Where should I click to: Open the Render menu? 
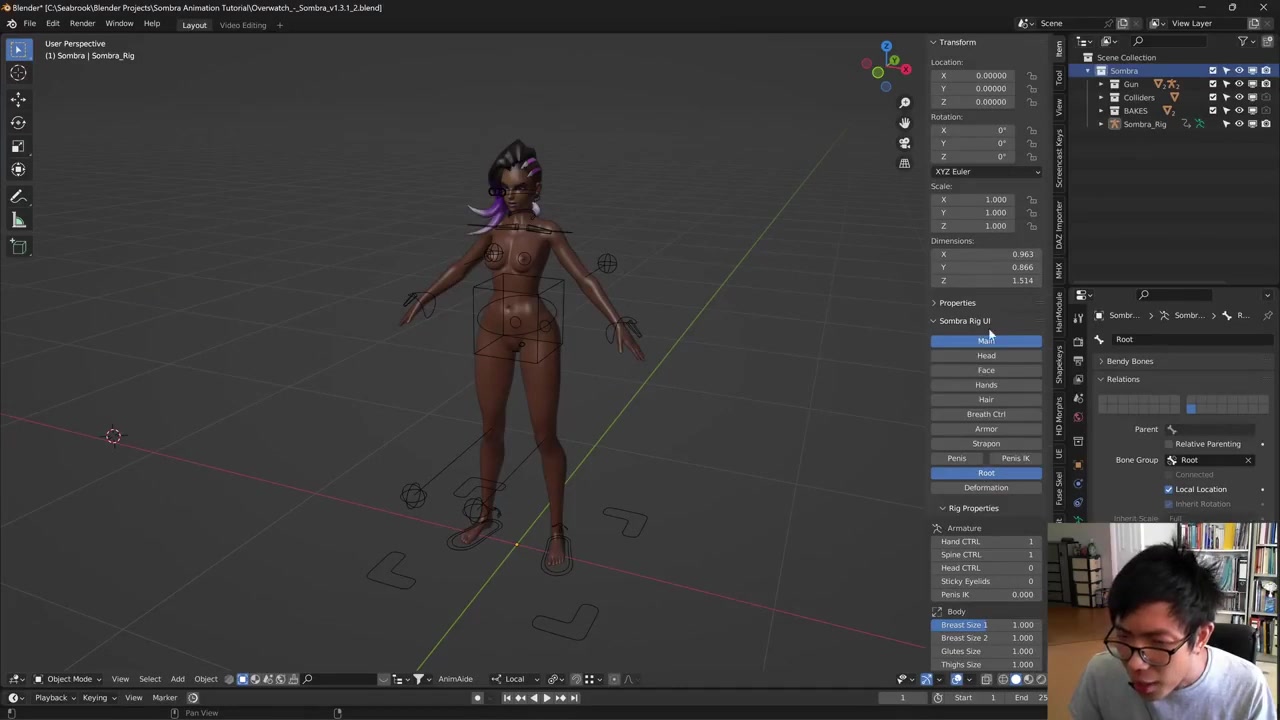pos(82,24)
